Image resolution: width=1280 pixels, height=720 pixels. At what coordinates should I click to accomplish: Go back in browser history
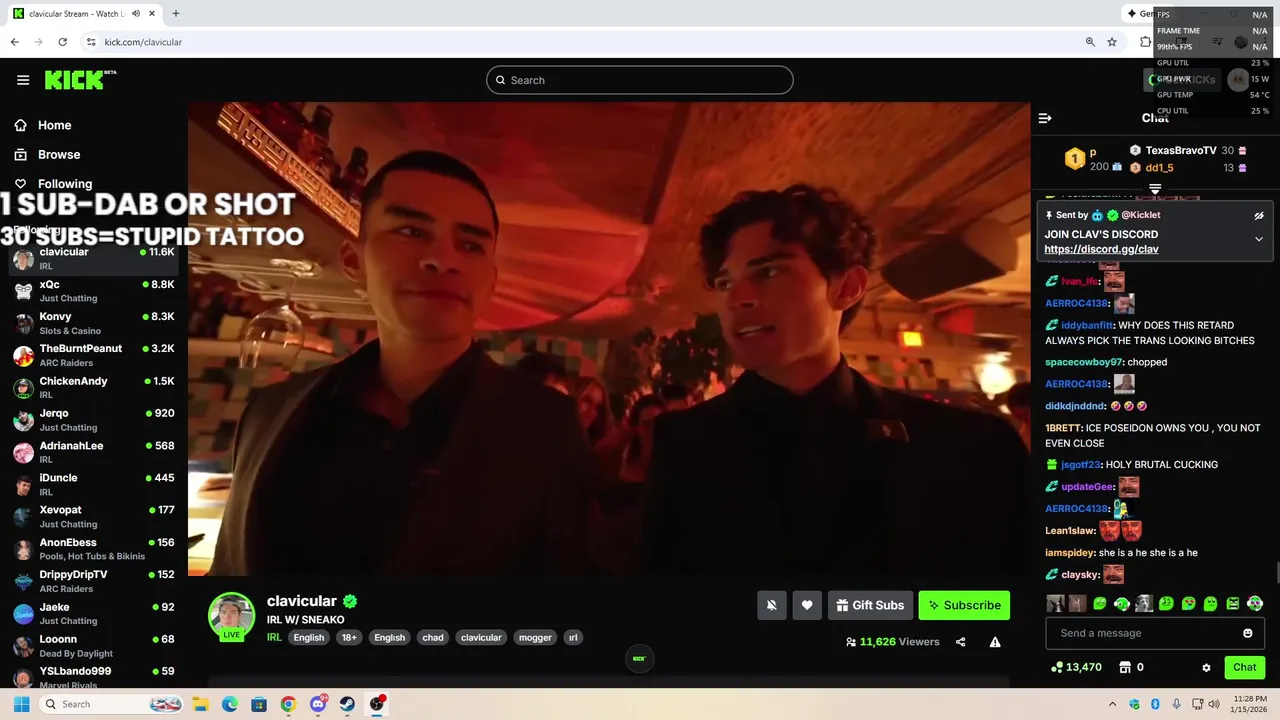tap(15, 42)
